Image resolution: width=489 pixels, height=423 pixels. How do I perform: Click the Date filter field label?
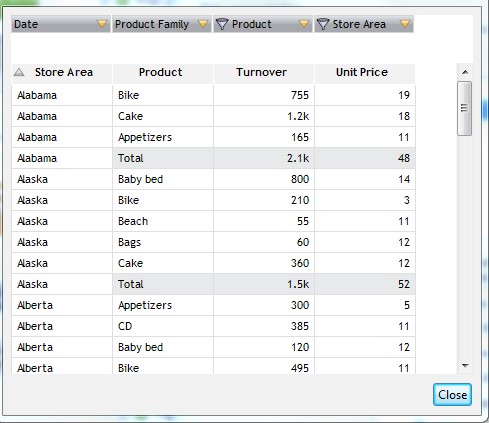(x=26, y=24)
